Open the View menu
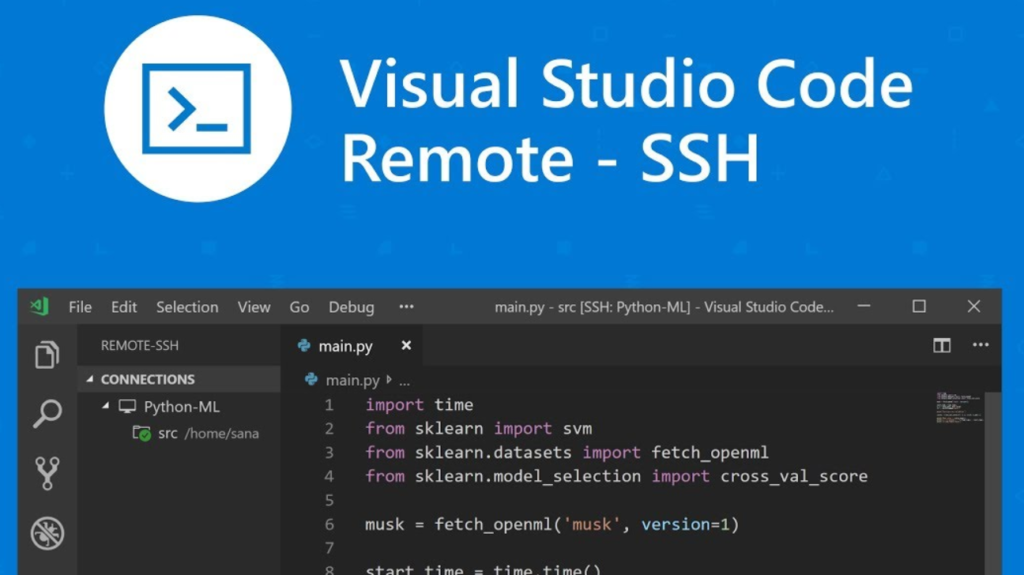This screenshot has height=575, width=1024. tap(254, 306)
